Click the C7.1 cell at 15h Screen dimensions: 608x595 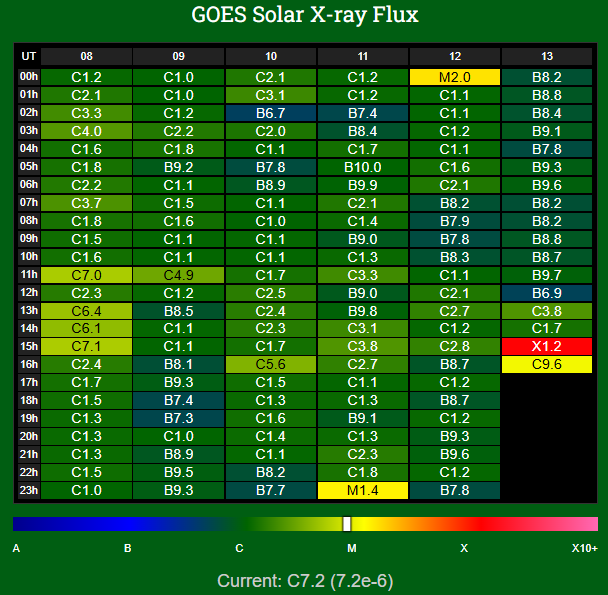pos(86,346)
